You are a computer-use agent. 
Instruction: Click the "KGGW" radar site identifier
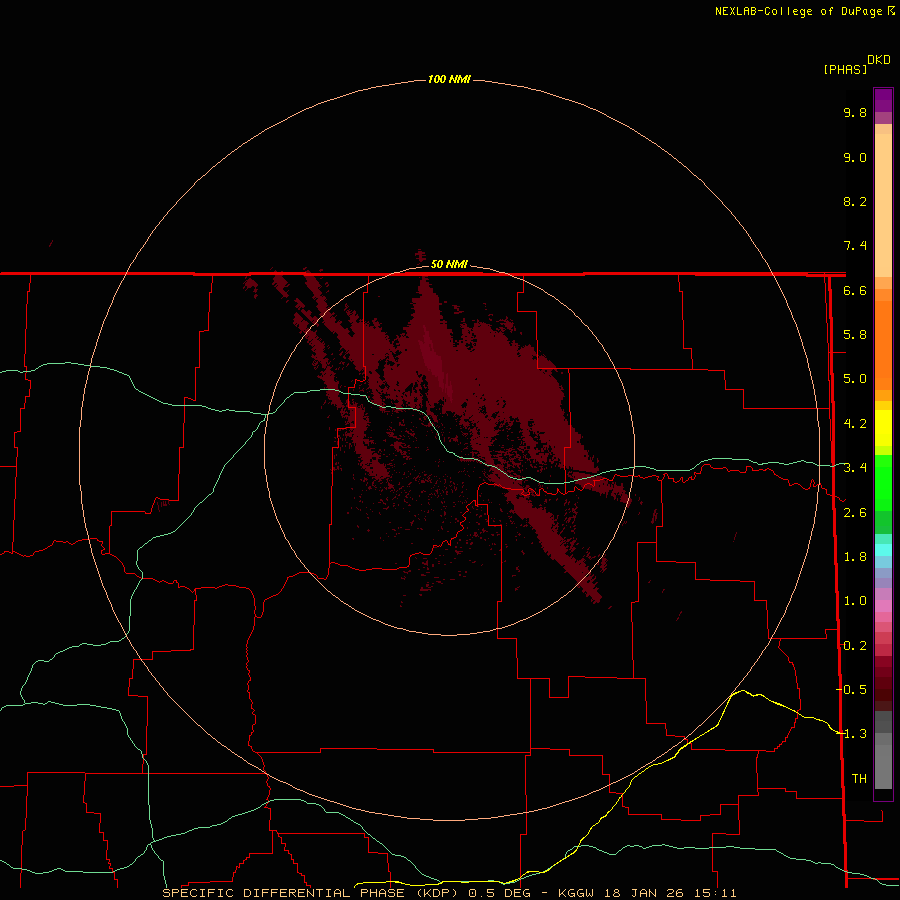576,893
